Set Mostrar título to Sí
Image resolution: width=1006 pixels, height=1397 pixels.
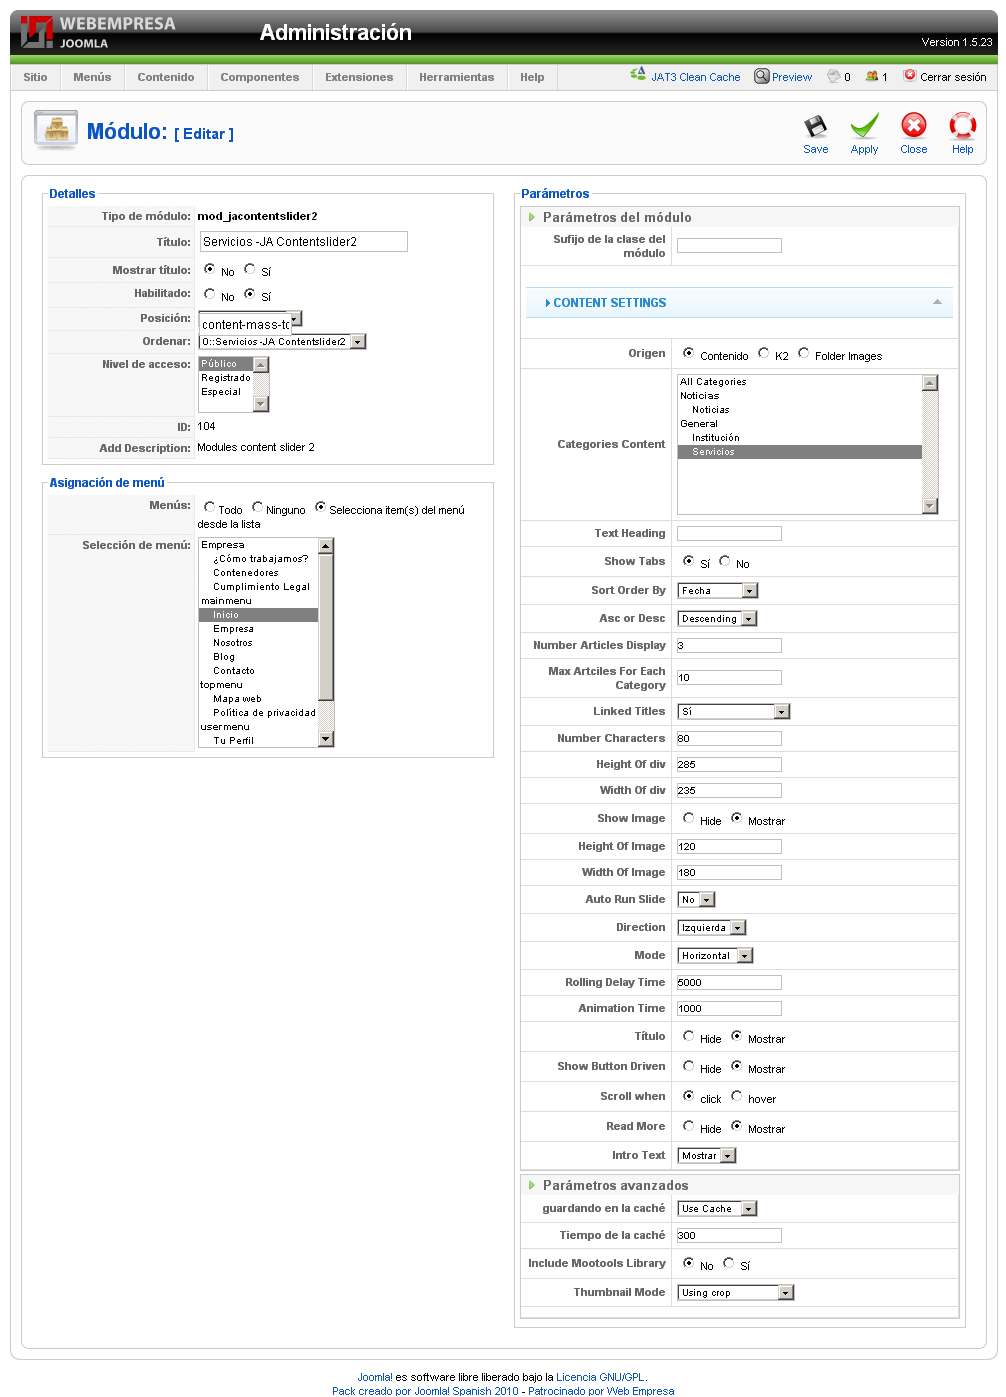tap(249, 269)
